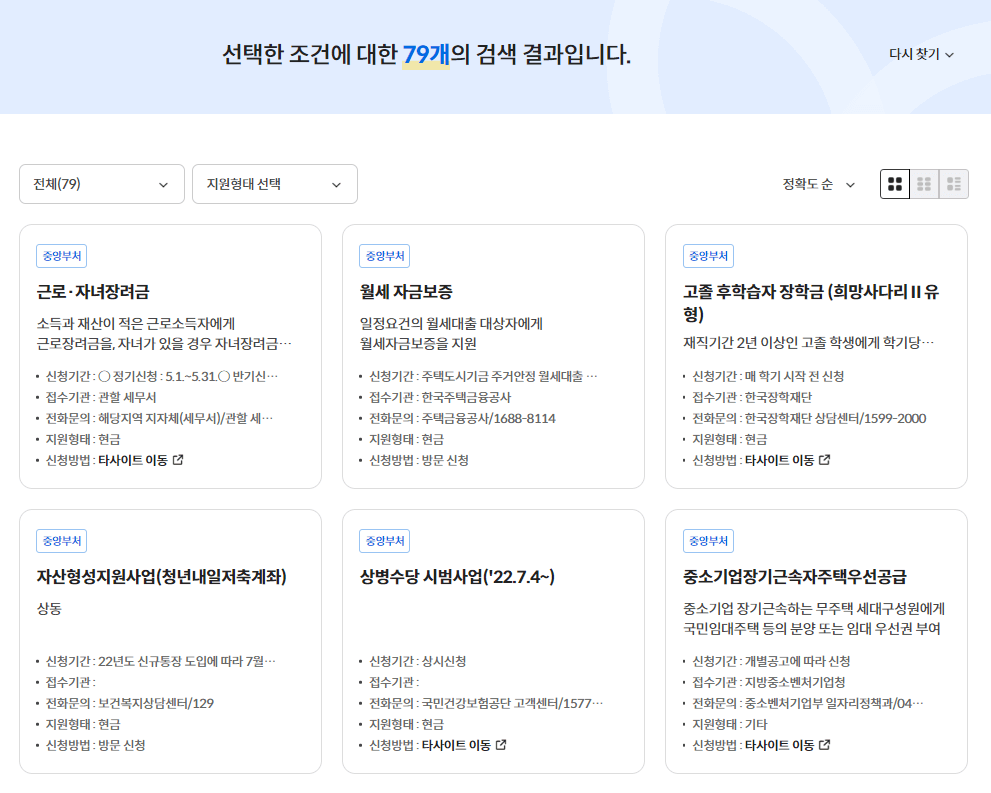The height and width of the screenshot is (793, 991).
Task: Open 고졸 후학습자 장학금 (희망사다리 II 유형) title
Action: [812, 303]
